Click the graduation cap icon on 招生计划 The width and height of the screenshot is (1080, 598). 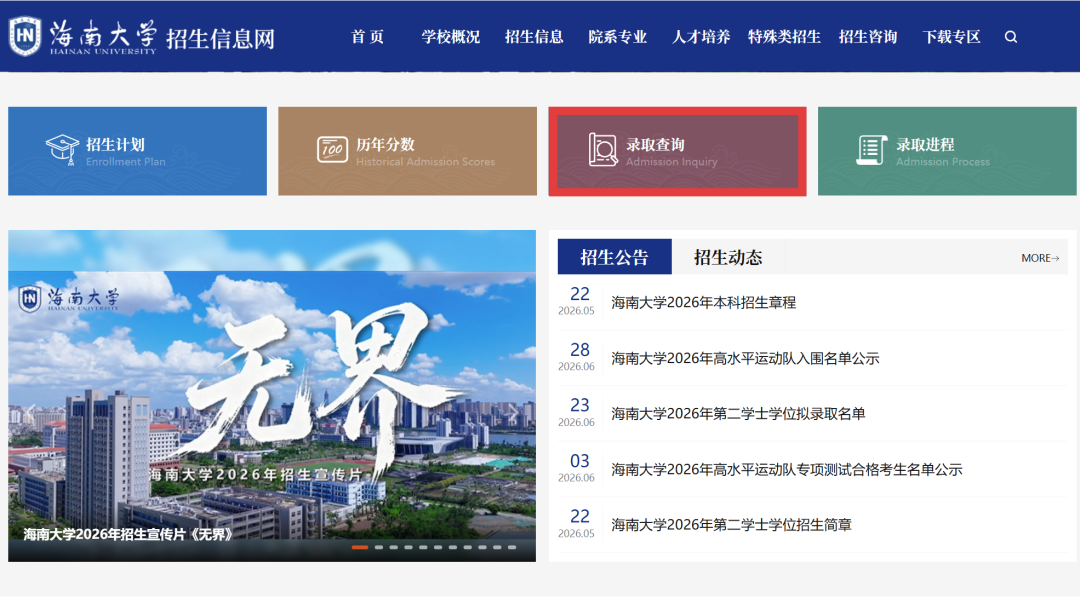(63, 150)
